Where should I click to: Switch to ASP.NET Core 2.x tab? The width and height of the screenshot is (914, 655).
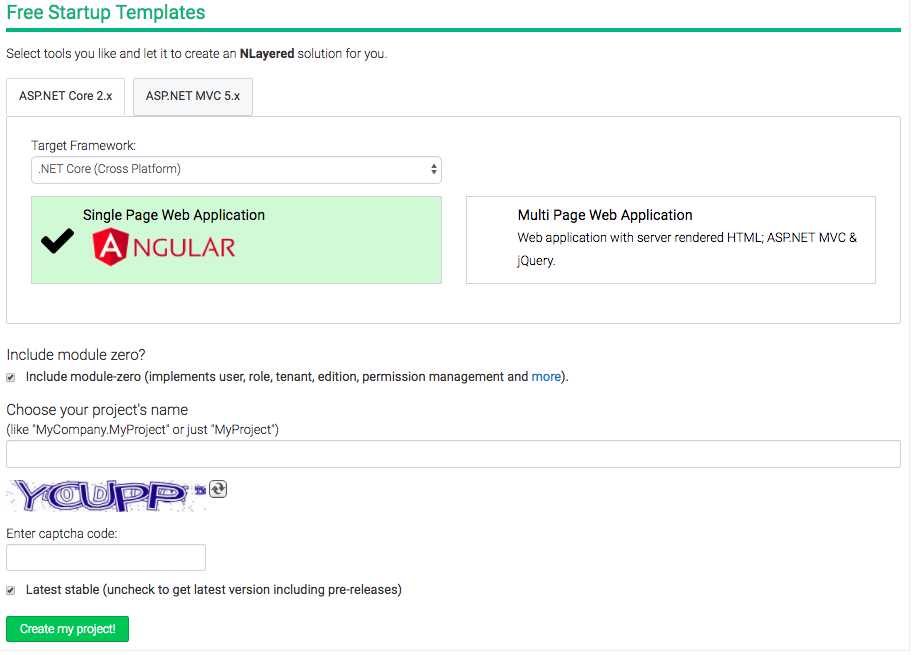(65, 96)
